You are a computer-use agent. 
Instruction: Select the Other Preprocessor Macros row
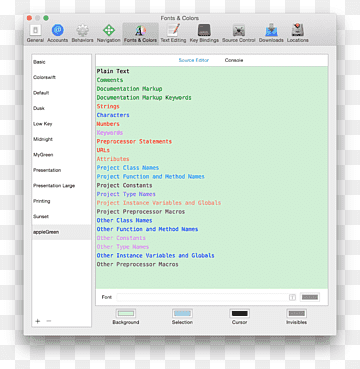click(212, 264)
